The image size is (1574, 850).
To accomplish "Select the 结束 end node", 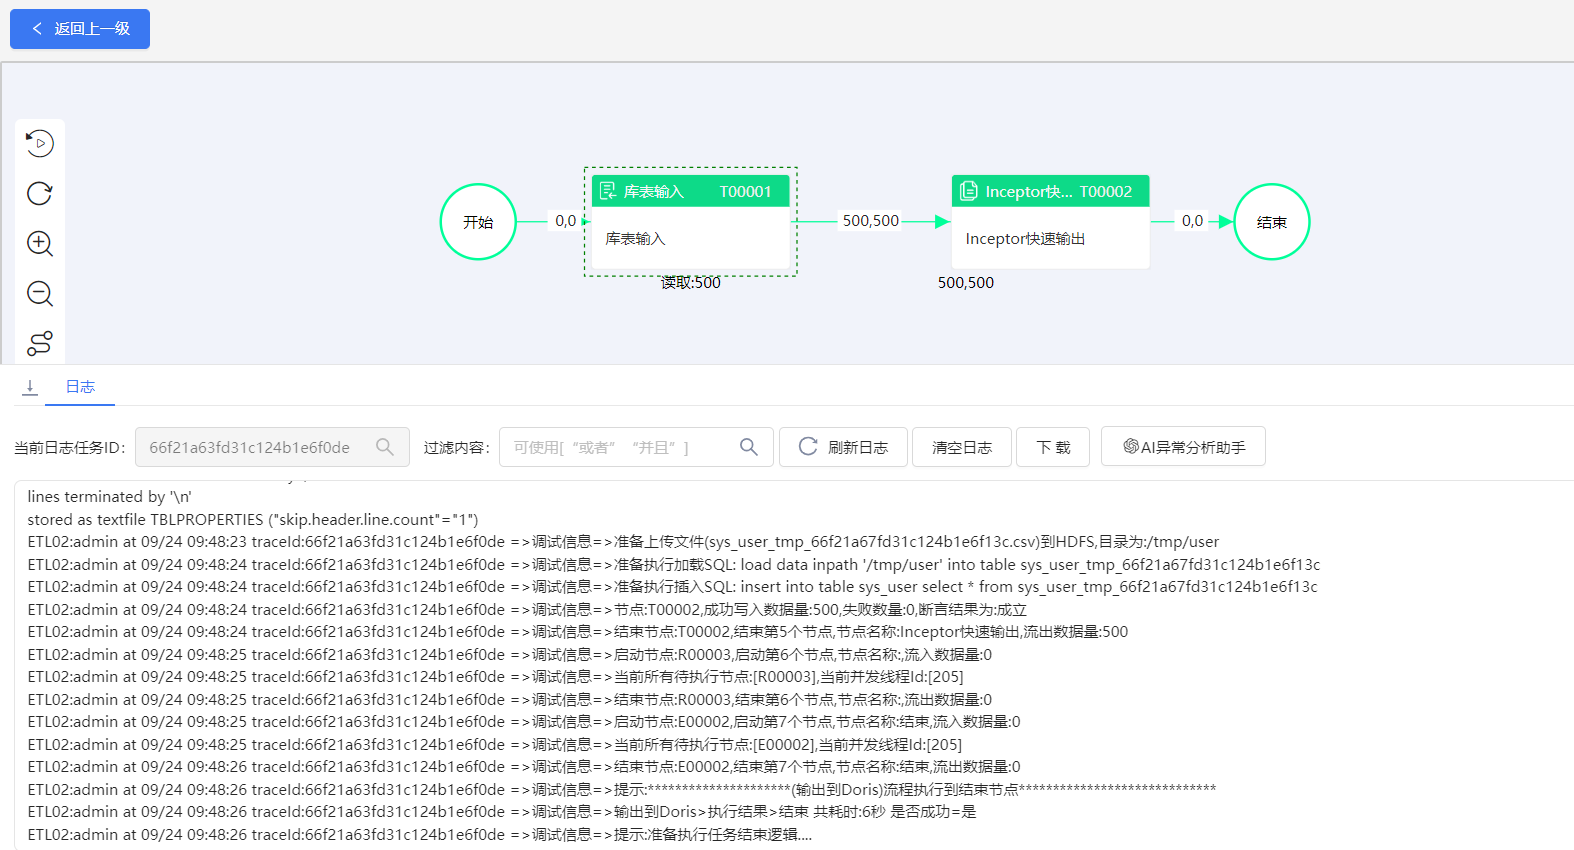I will pyautogui.click(x=1272, y=222).
